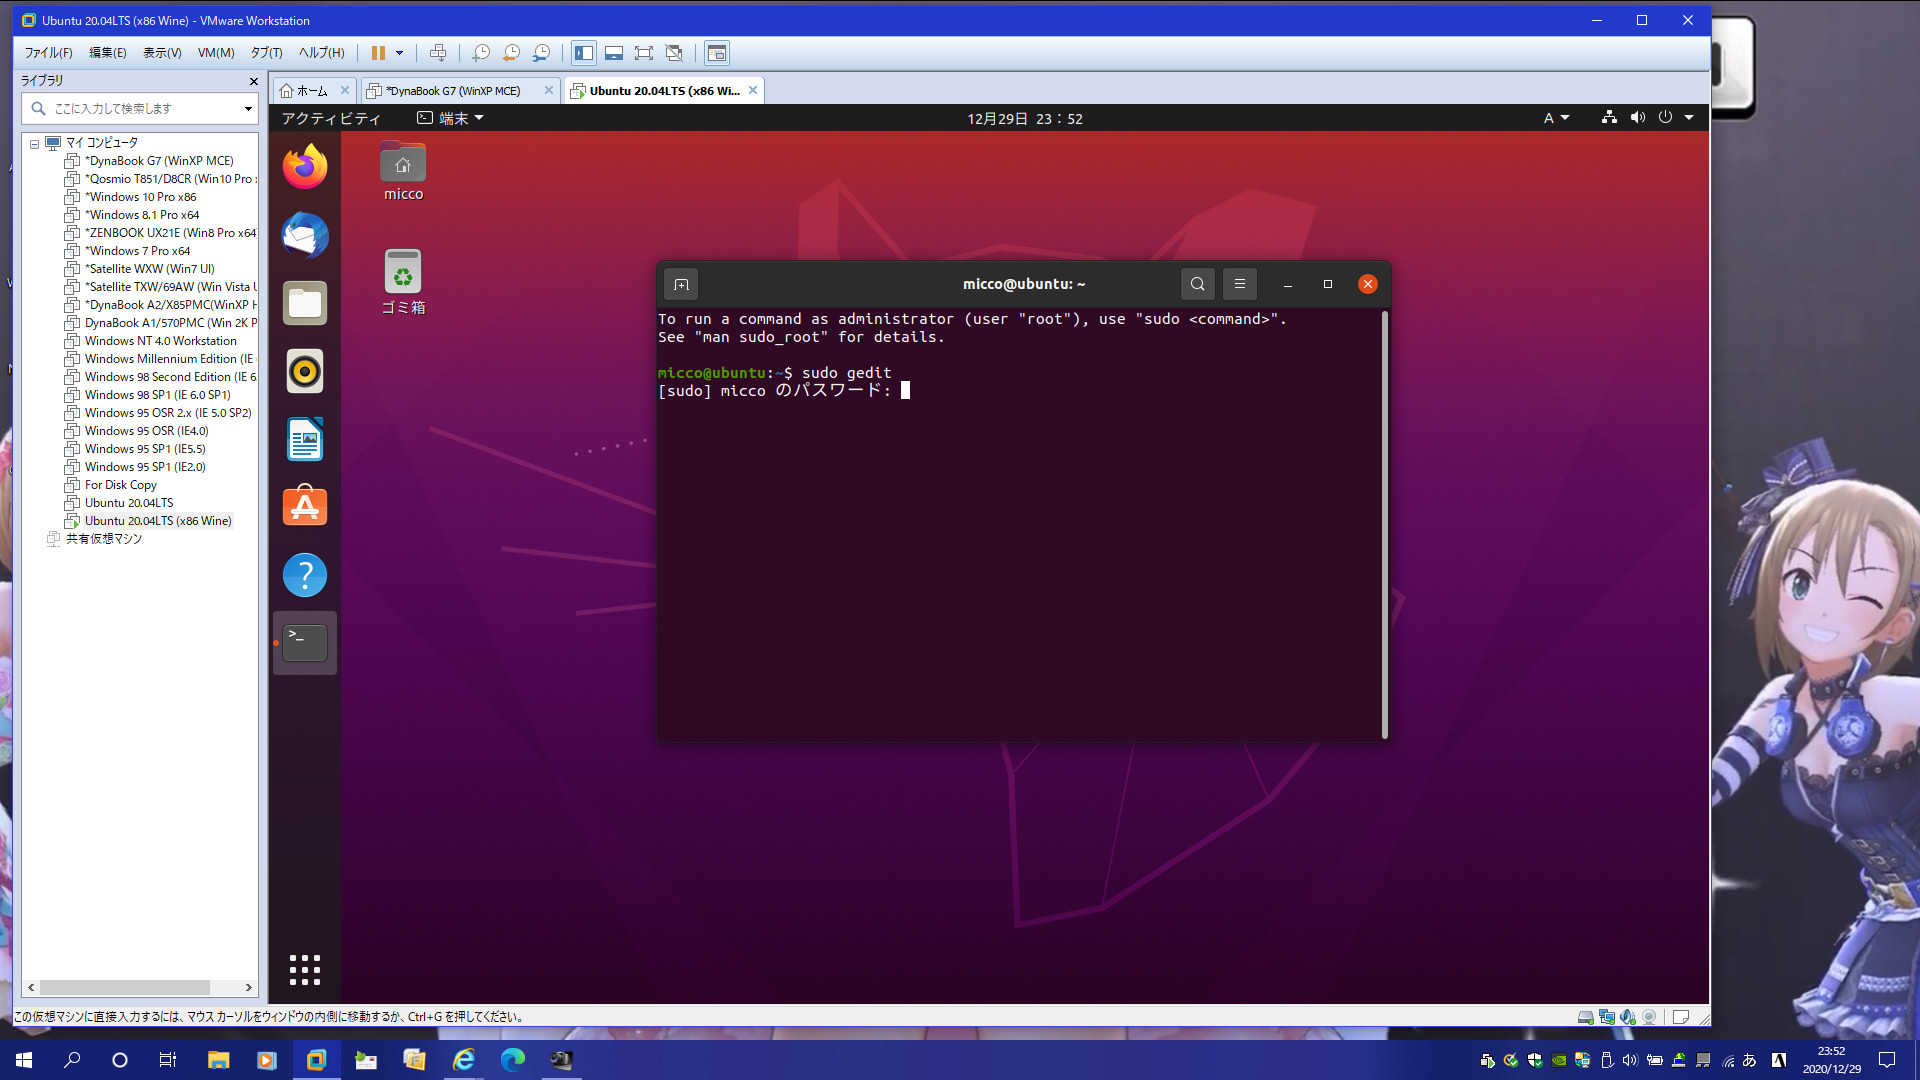Launch Firefox from the Ubuntu dock

click(x=305, y=167)
